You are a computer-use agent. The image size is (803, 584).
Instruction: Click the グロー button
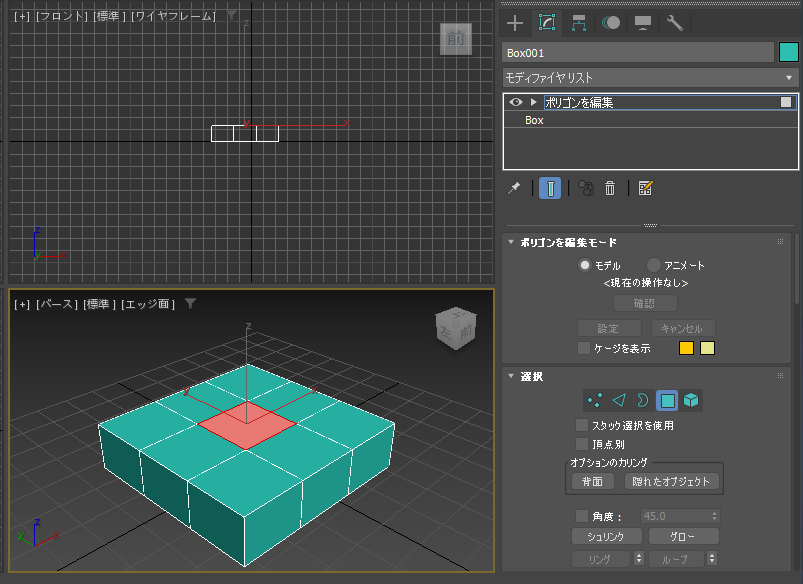pos(684,536)
